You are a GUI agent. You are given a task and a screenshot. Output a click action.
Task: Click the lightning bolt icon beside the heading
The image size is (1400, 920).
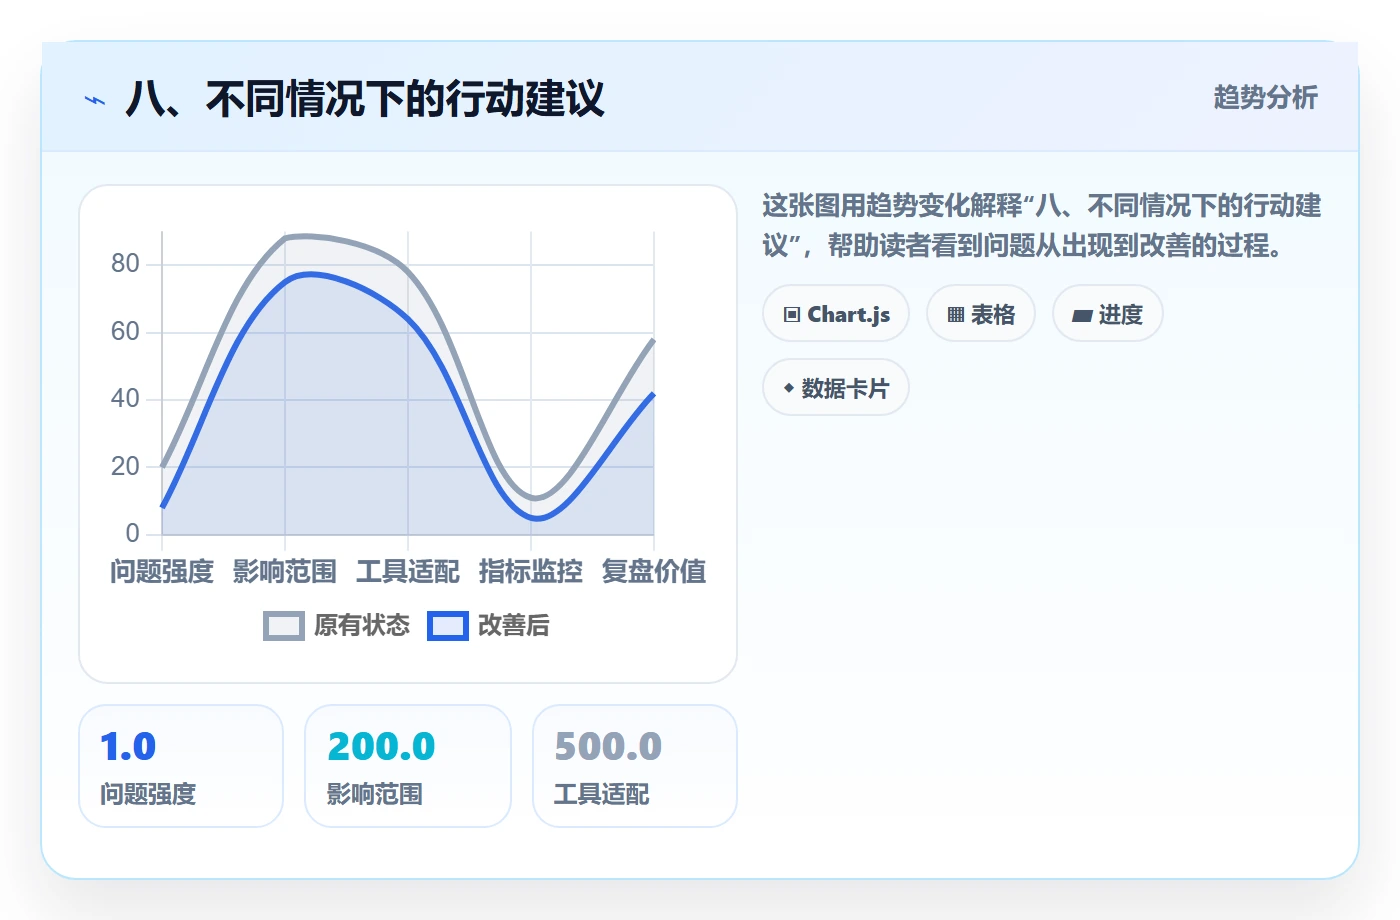pyautogui.click(x=95, y=100)
